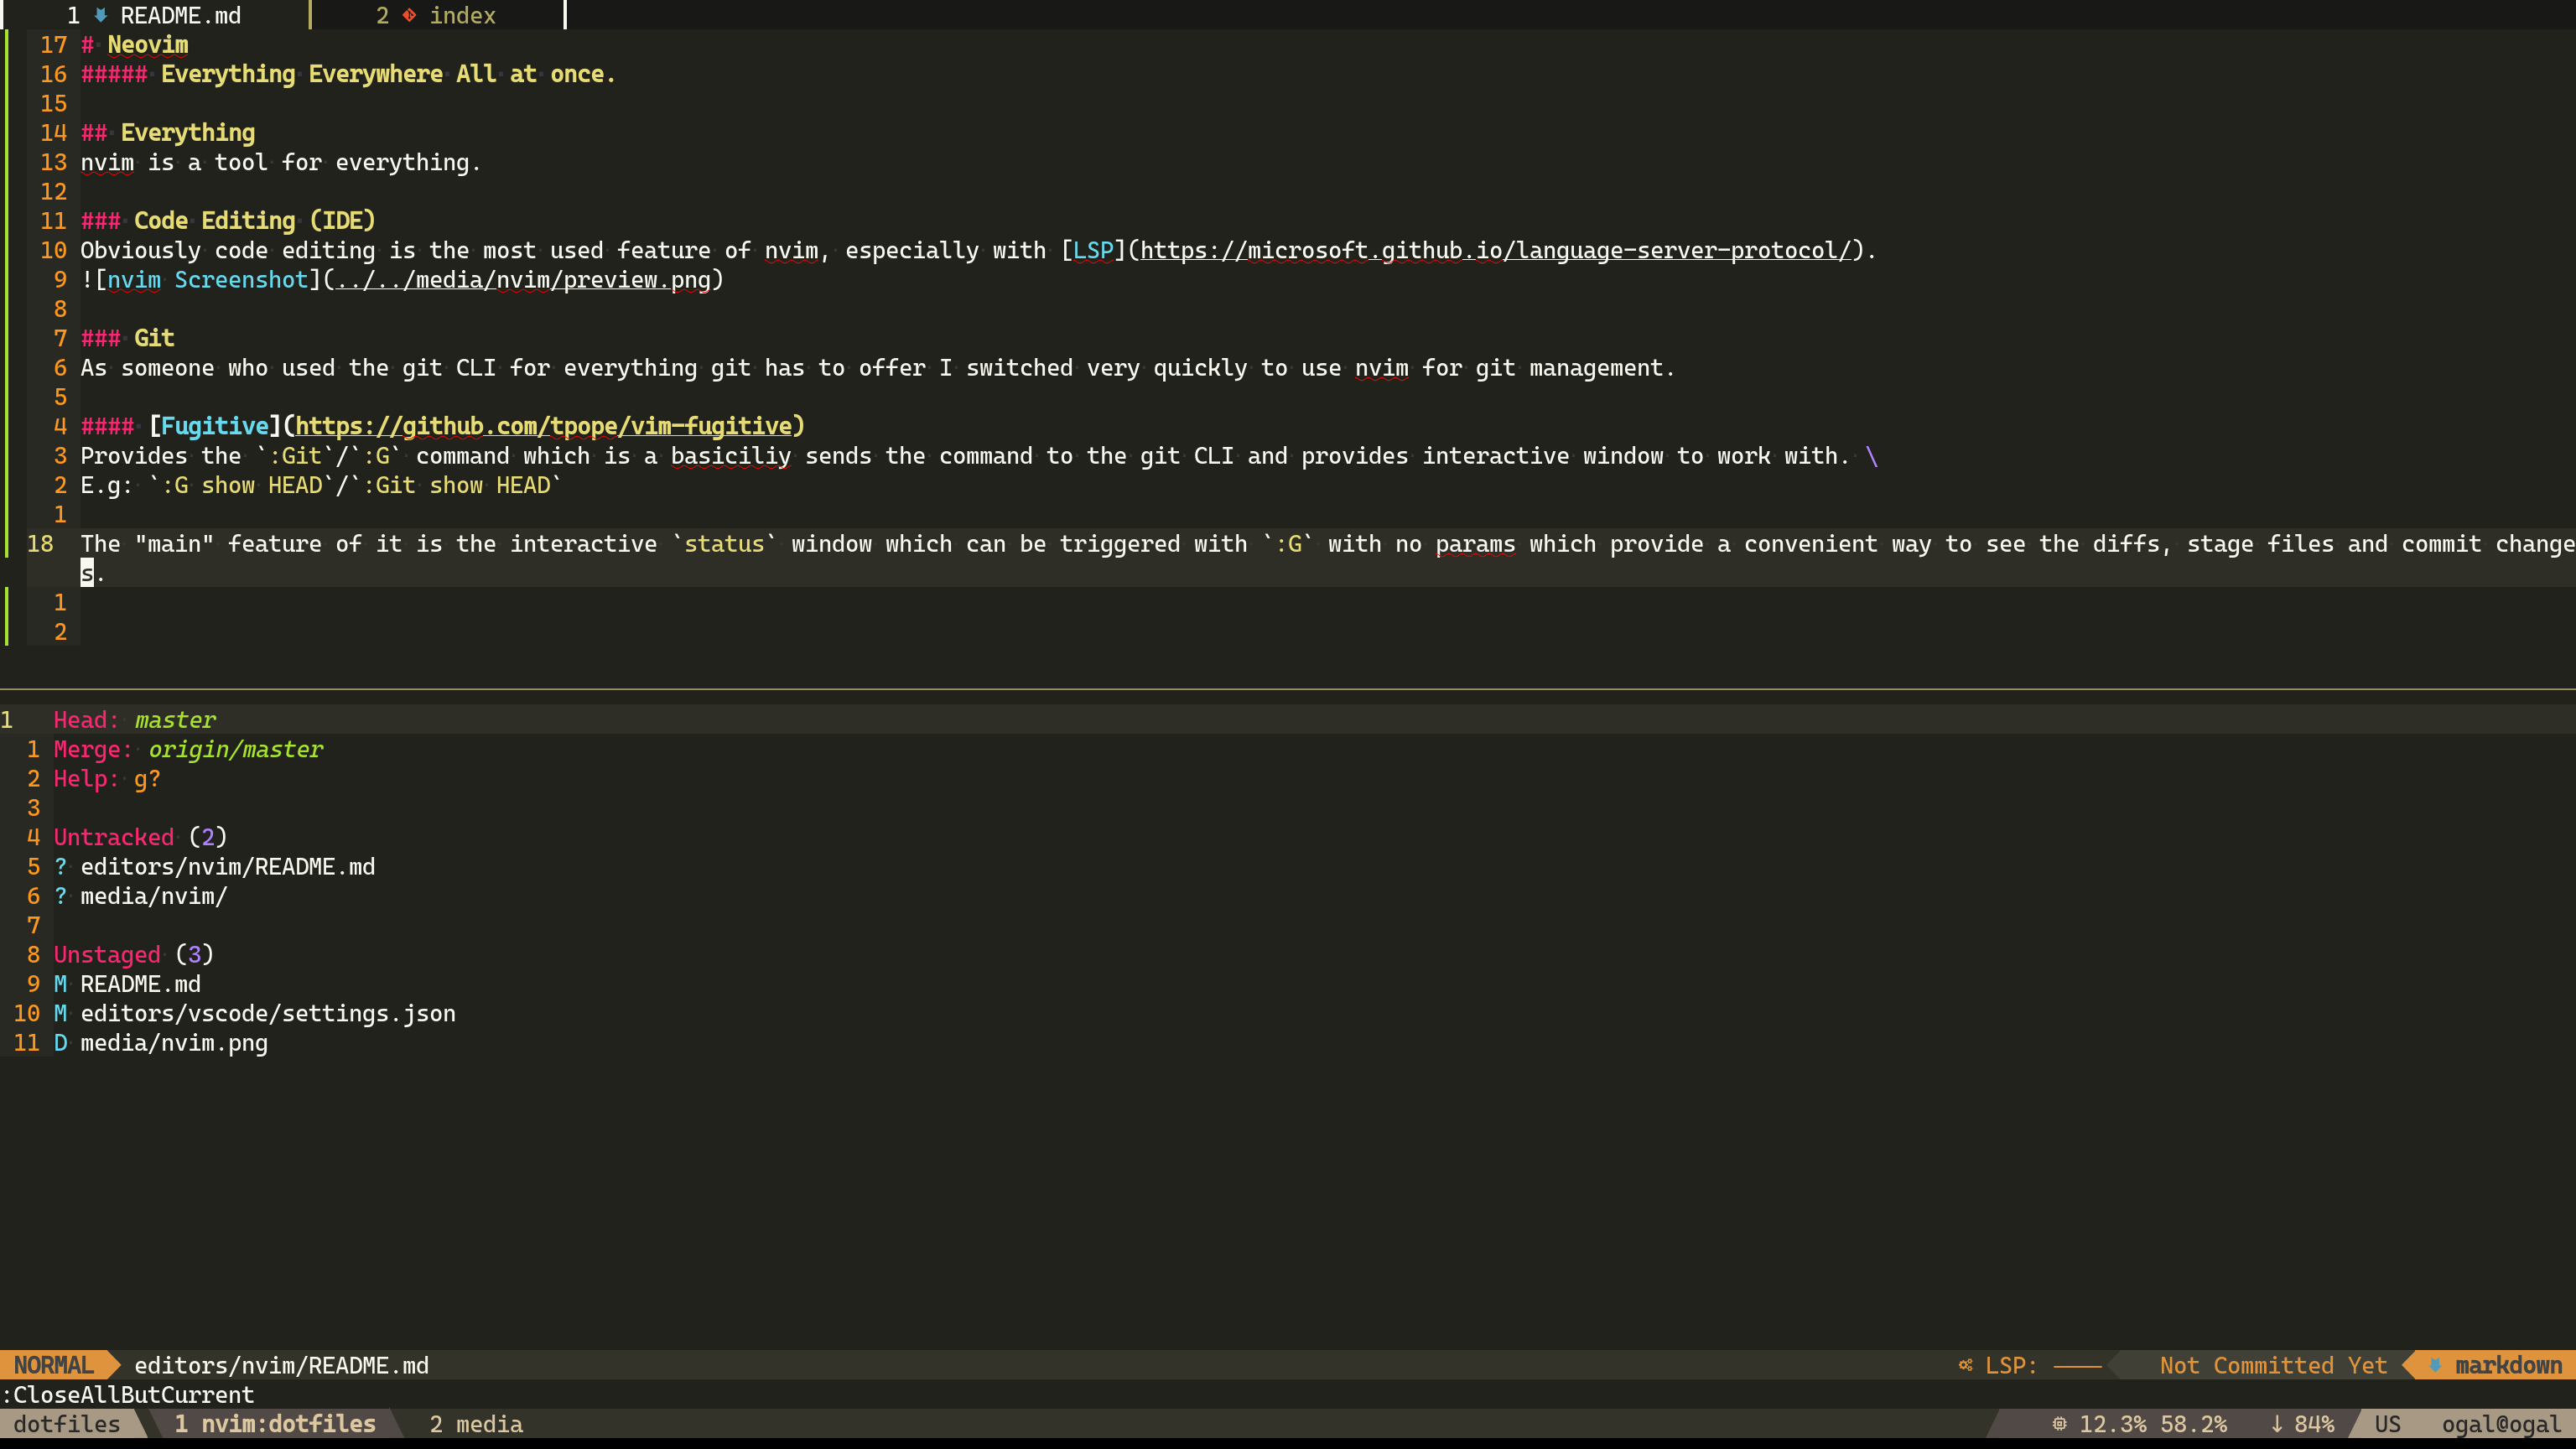Click the '12.3% 58.2%' usage readout

[2153, 1424]
